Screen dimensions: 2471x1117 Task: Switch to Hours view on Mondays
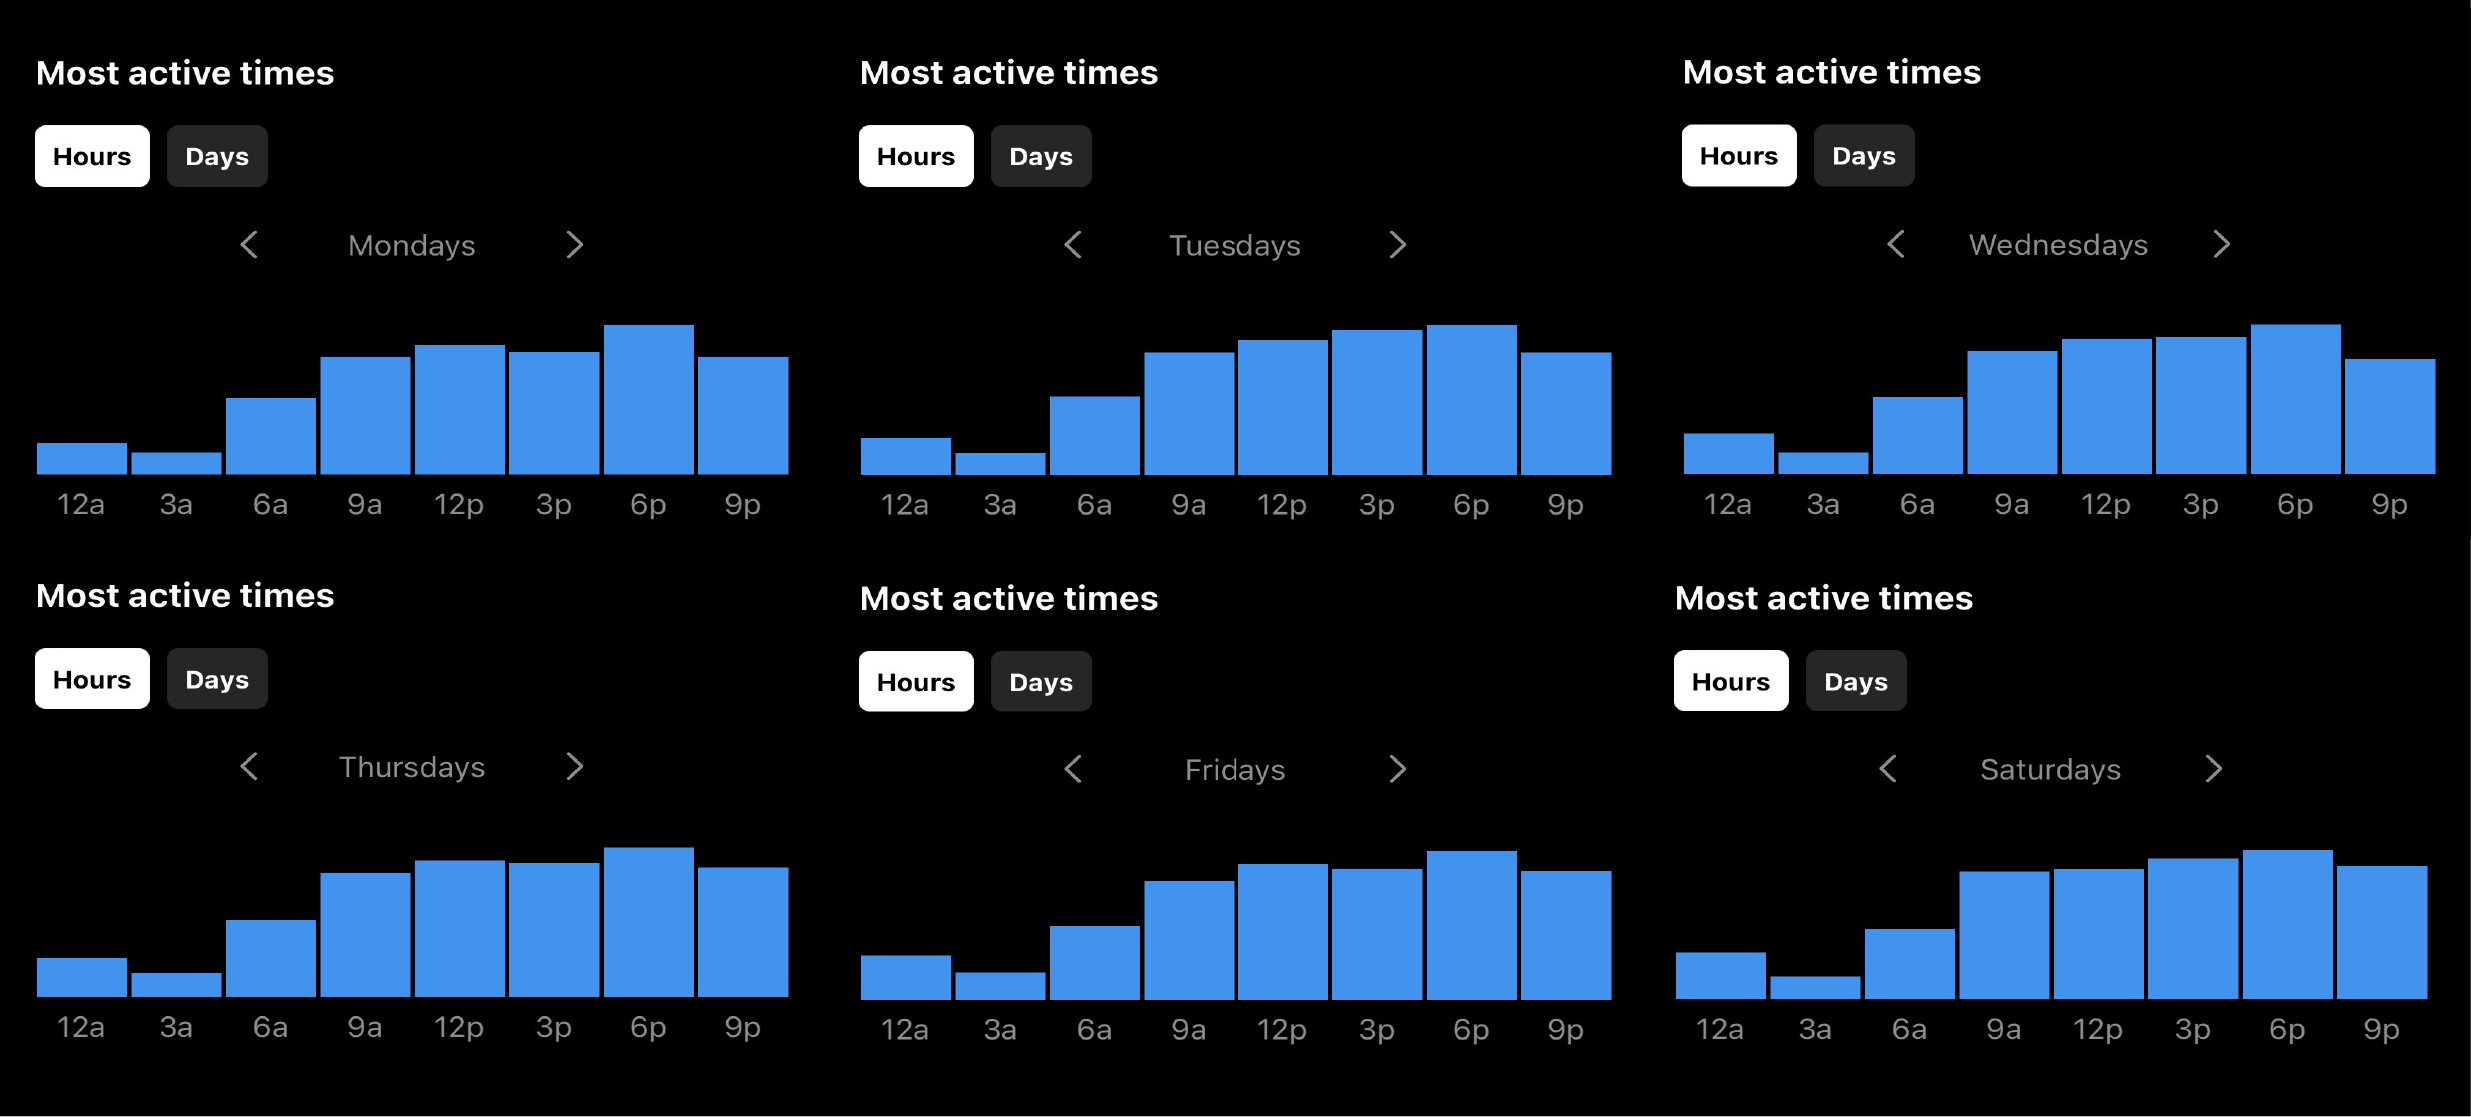coord(88,154)
